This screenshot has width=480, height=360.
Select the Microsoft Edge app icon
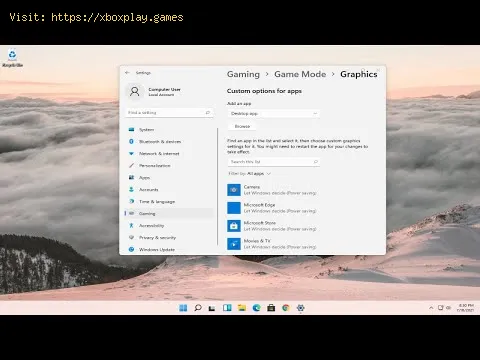pyautogui.click(x=234, y=208)
